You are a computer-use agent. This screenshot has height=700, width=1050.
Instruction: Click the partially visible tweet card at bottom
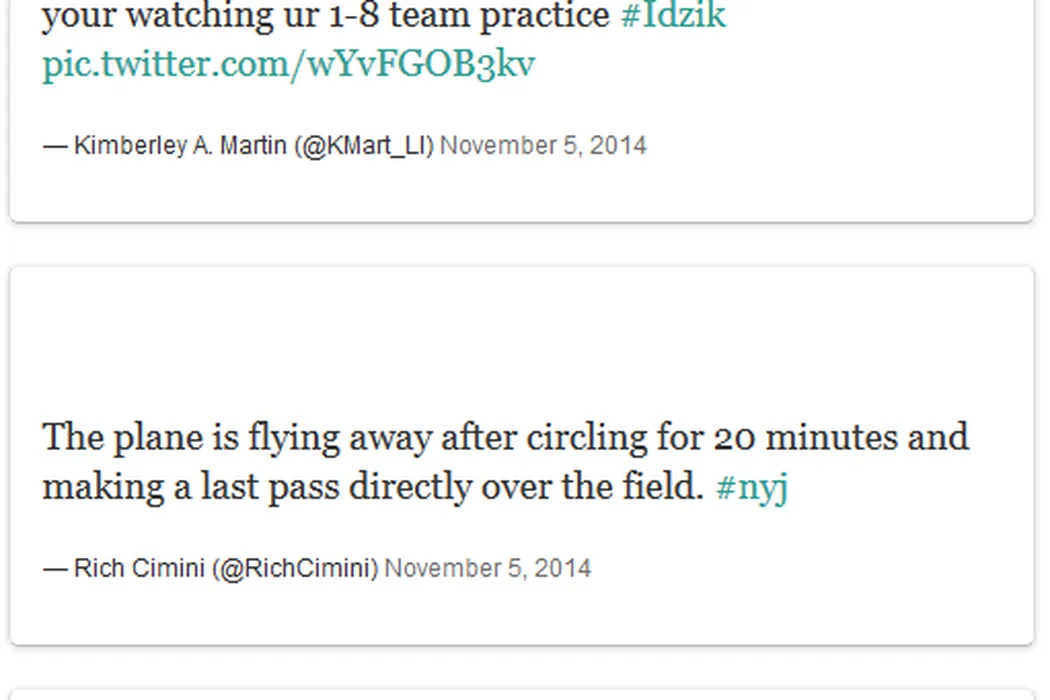pyautogui.click(x=520, y=693)
